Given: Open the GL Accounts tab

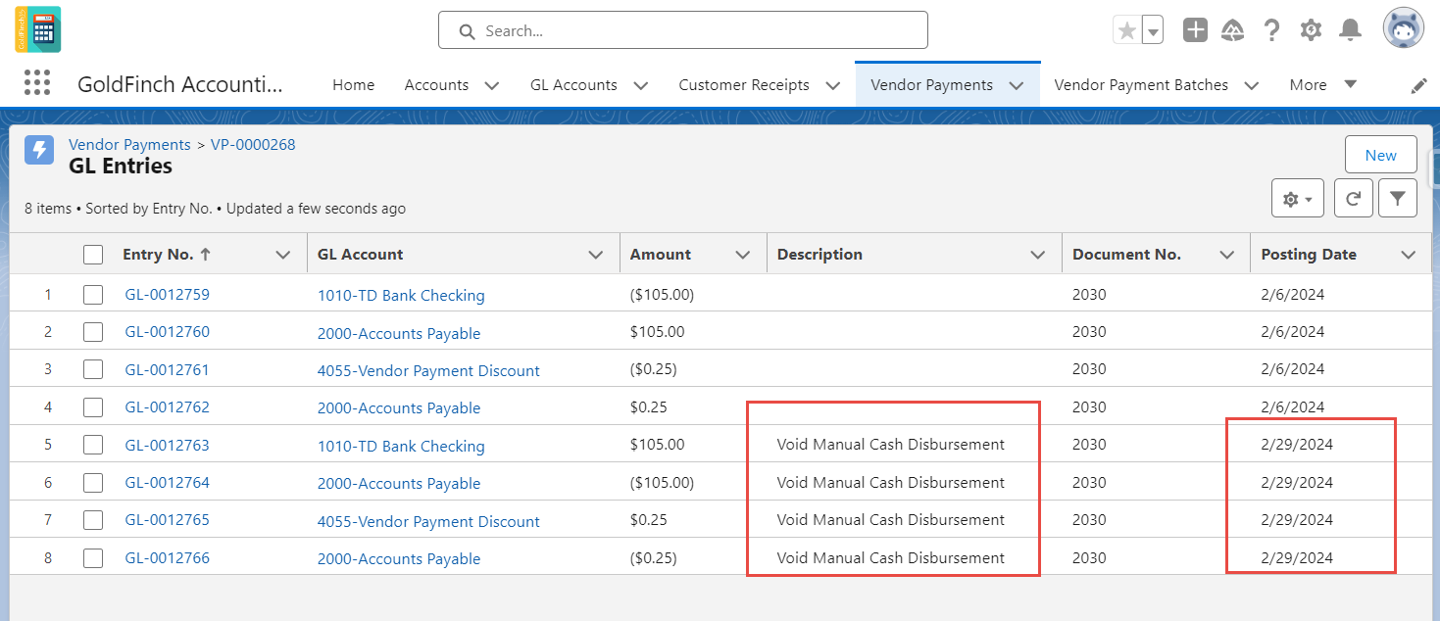Looking at the screenshot, I should 573,85.
